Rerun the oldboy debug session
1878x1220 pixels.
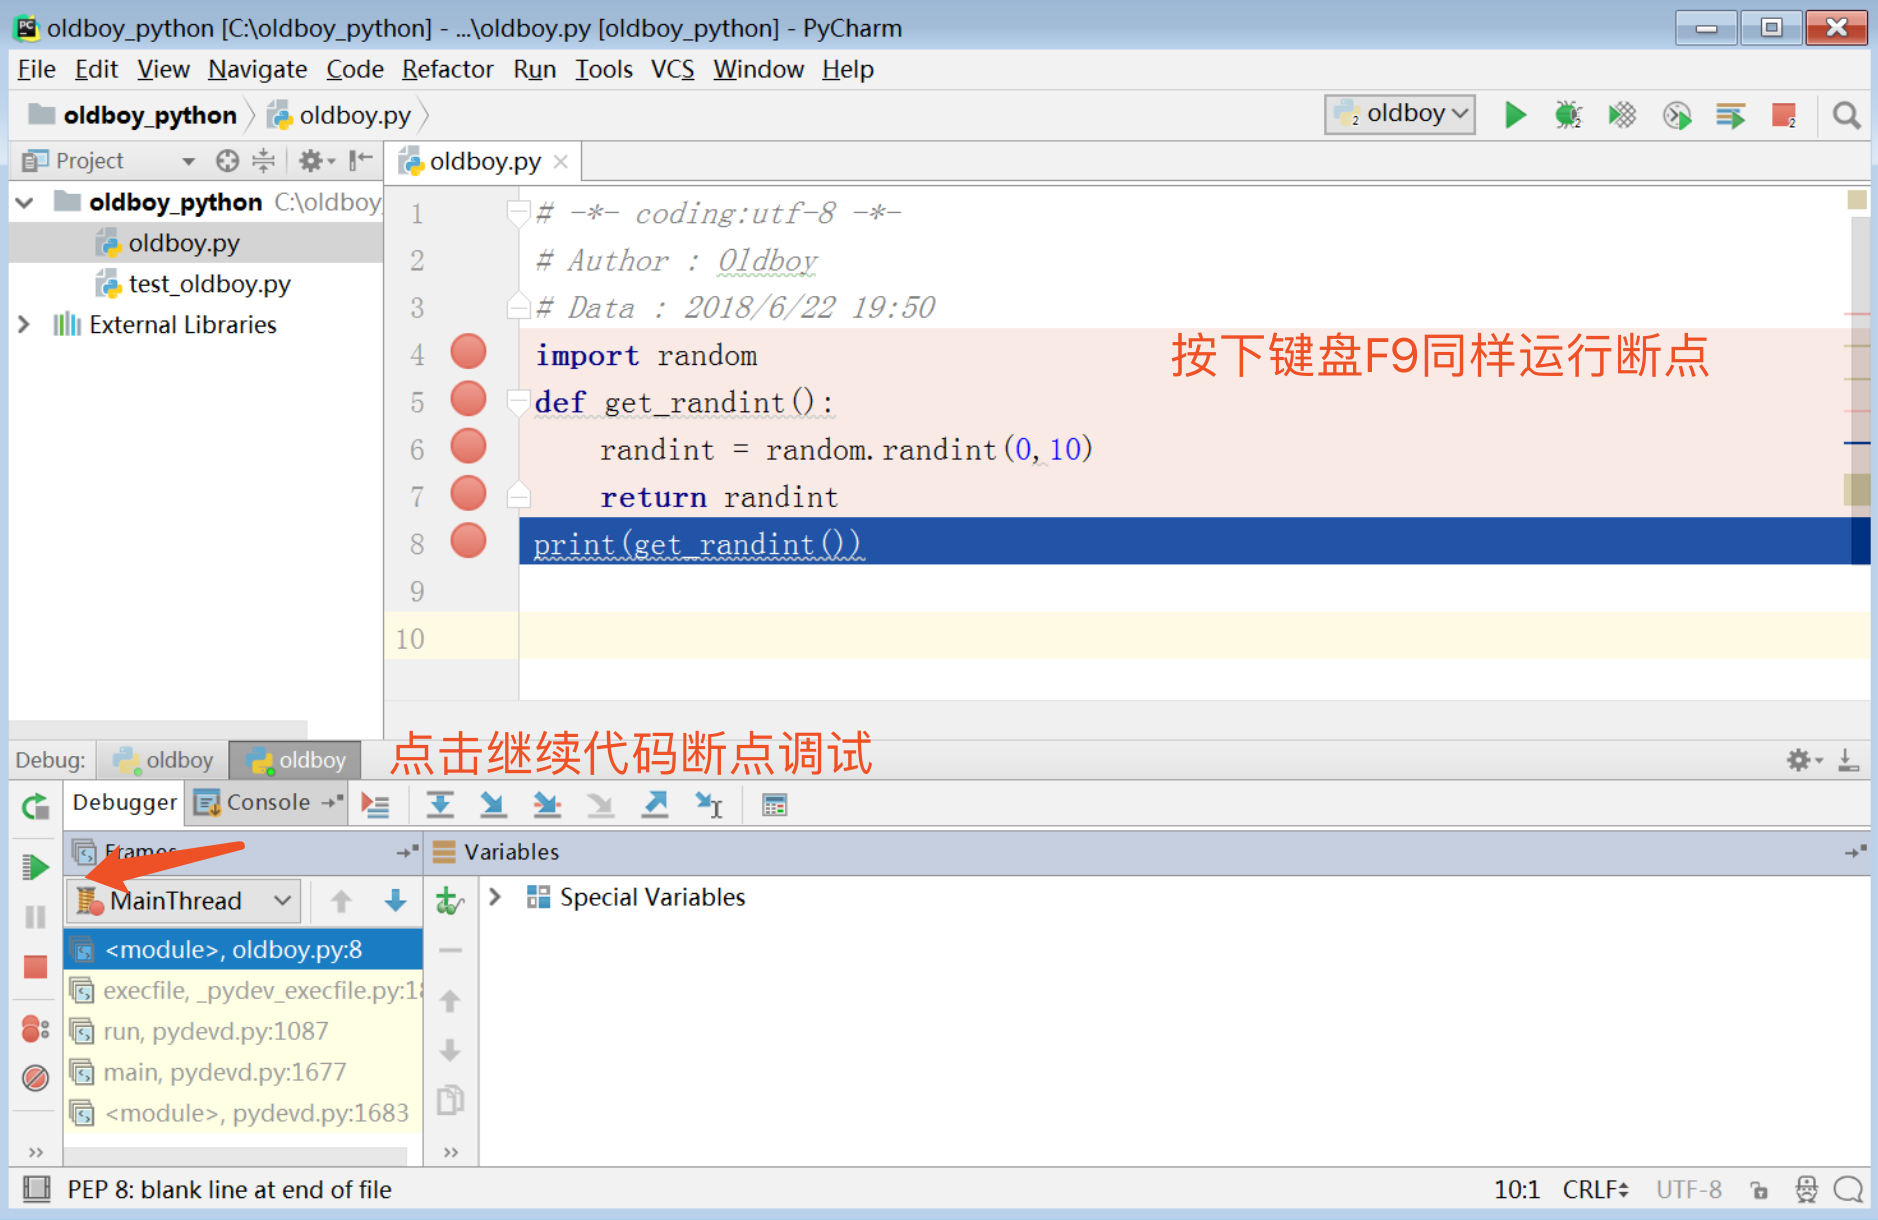pyautogui.click(x=35, y=806)
